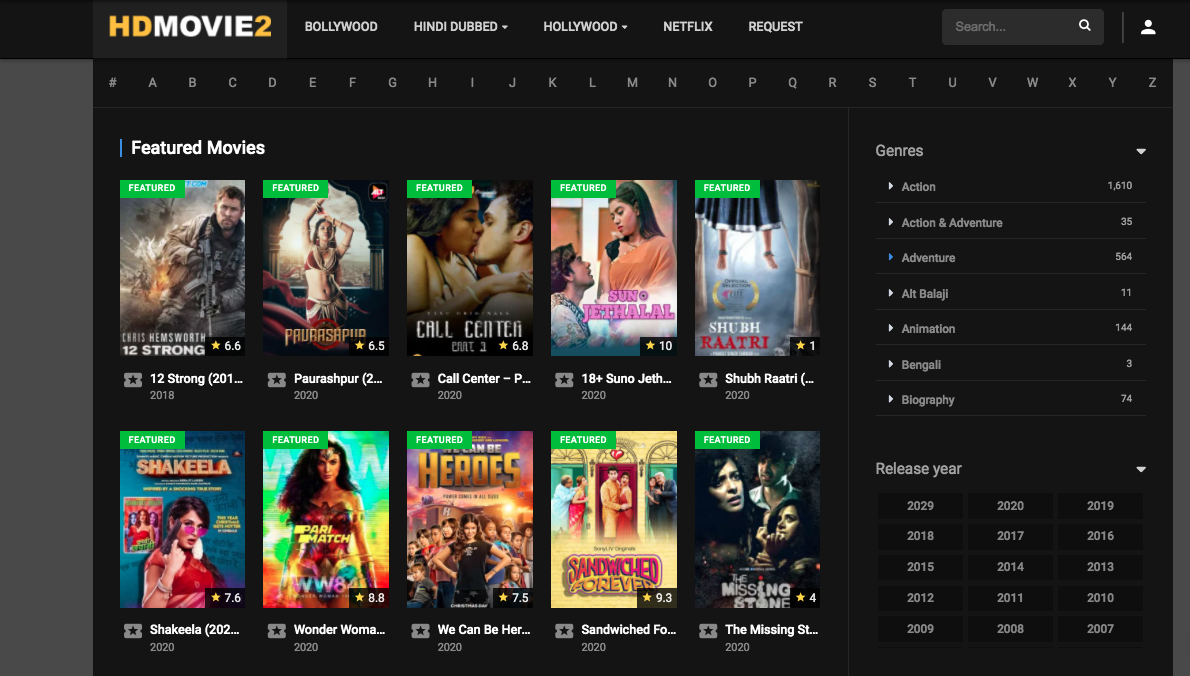
Task: Filter titles by the # symbol
Action: pyautogui.click(x=112, y=83)
